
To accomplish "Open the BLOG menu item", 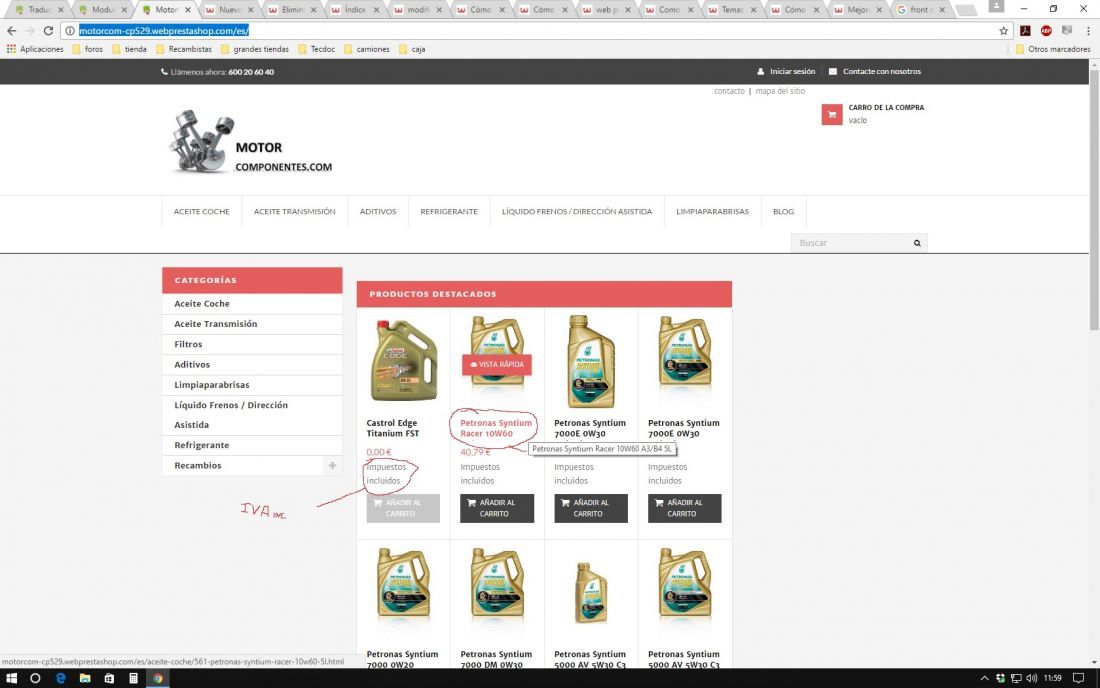I will [784, 211].
